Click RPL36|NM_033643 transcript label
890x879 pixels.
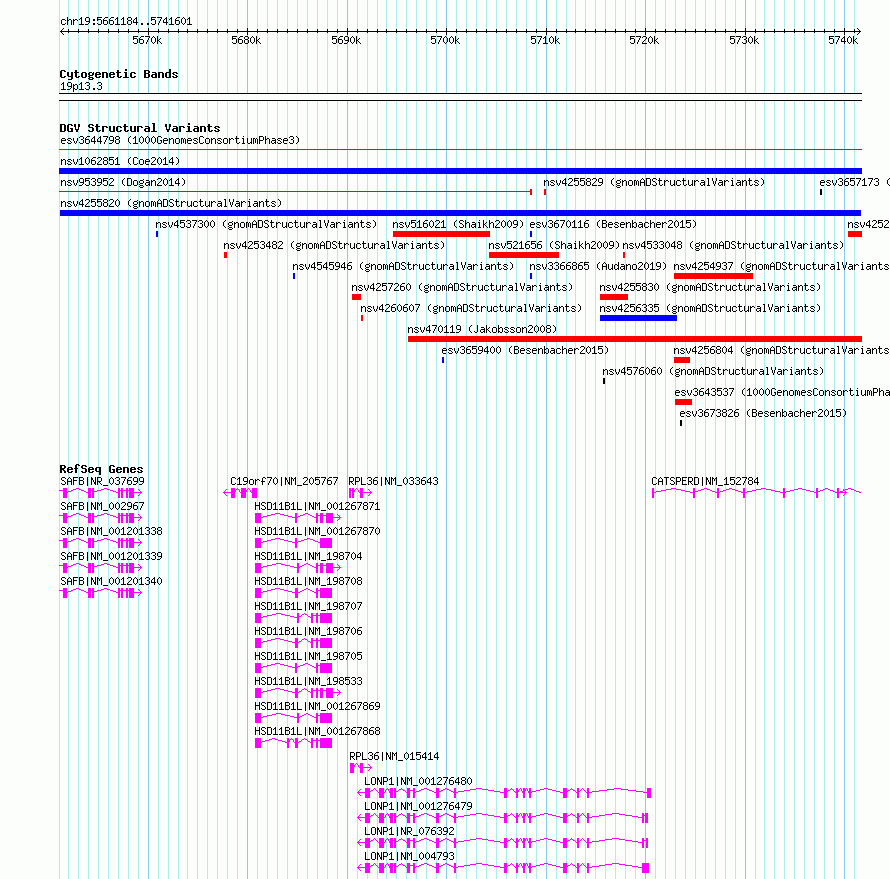(393, 481)
